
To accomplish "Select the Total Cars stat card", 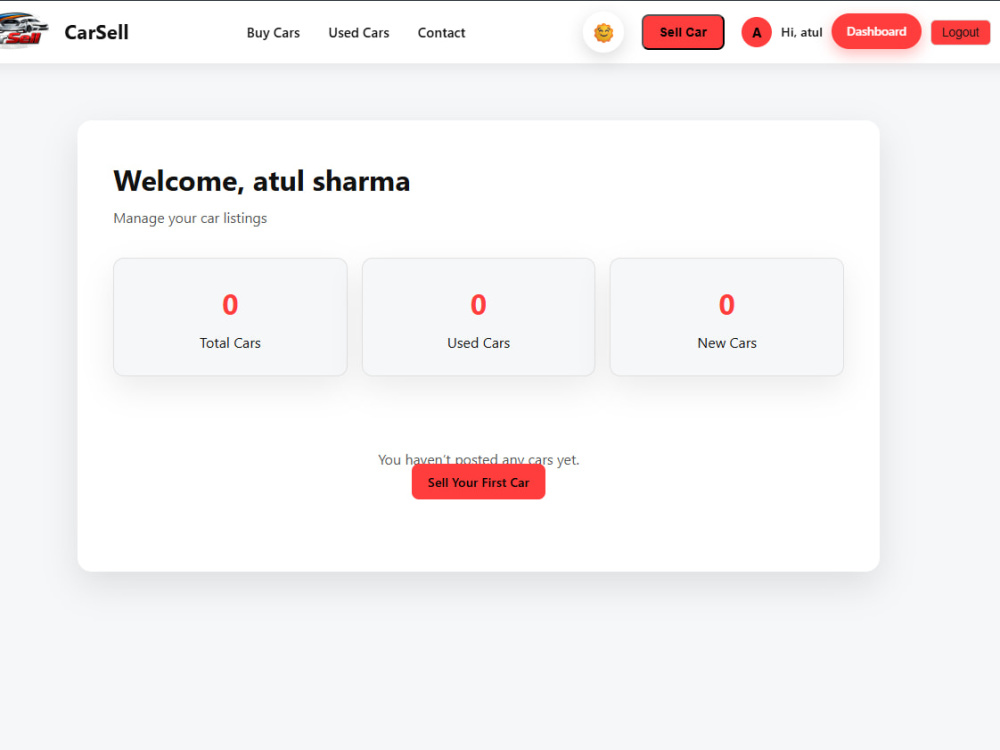I will pos(230,317).
